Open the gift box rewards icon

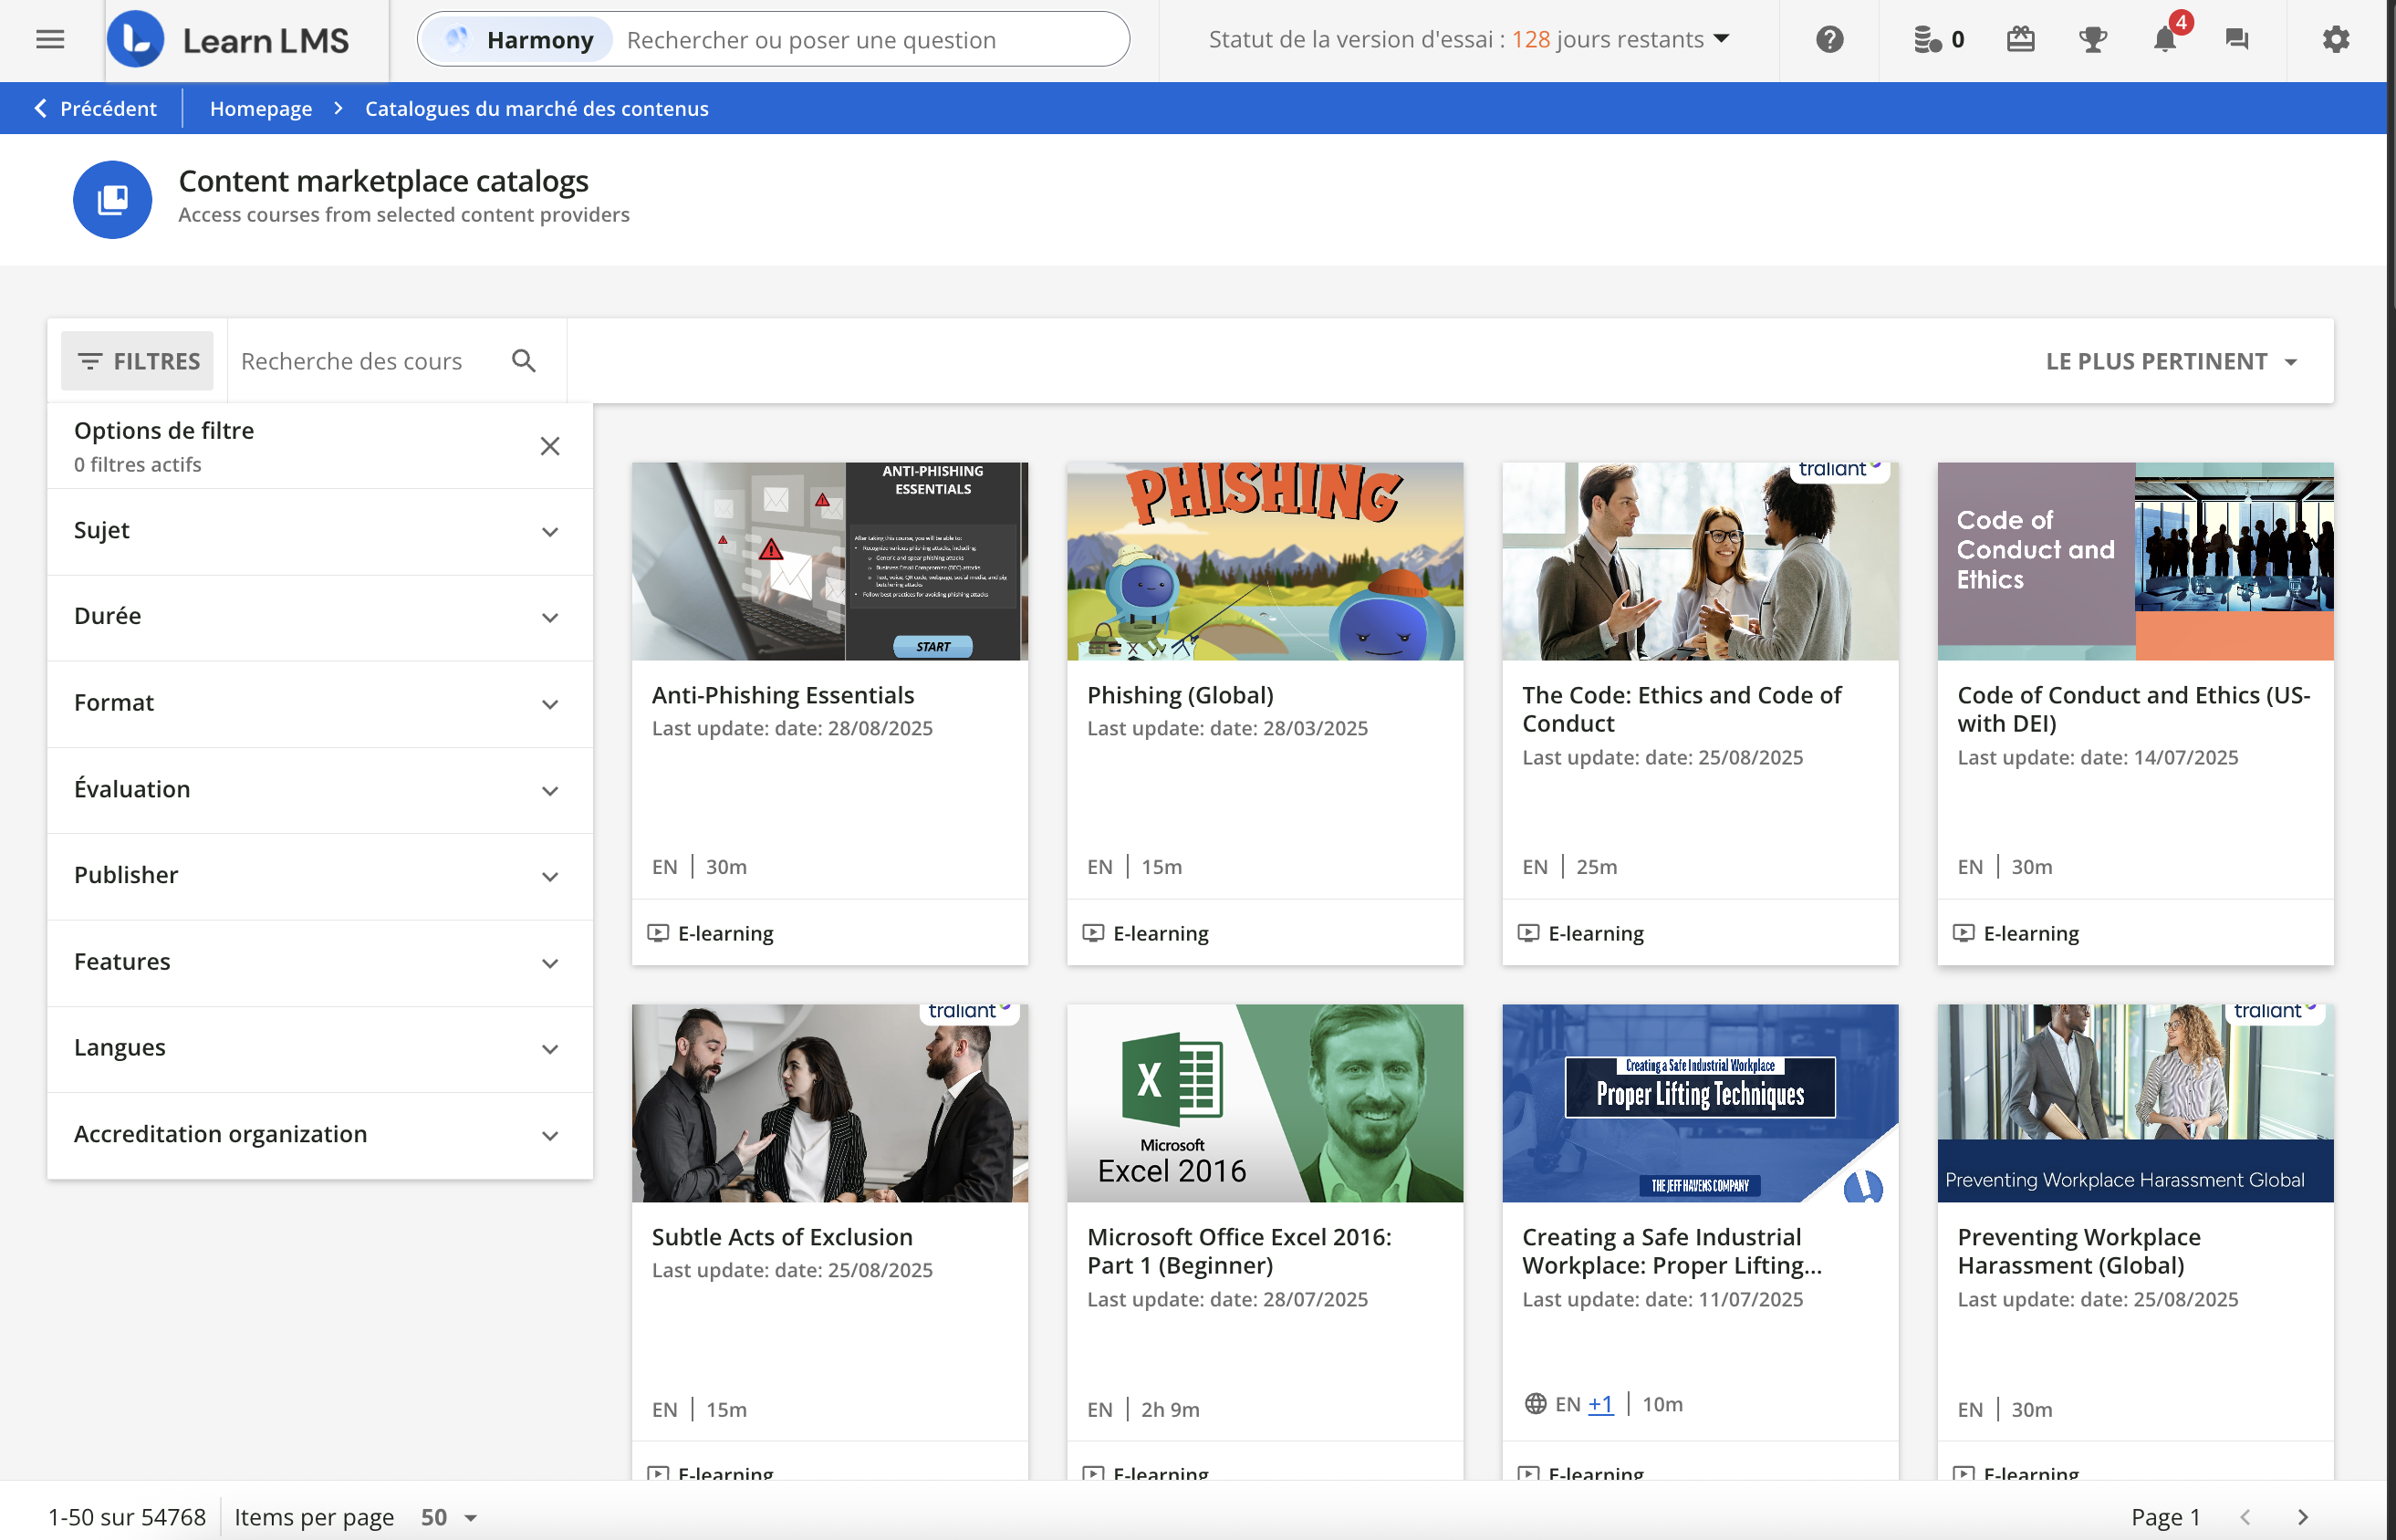2020,40
